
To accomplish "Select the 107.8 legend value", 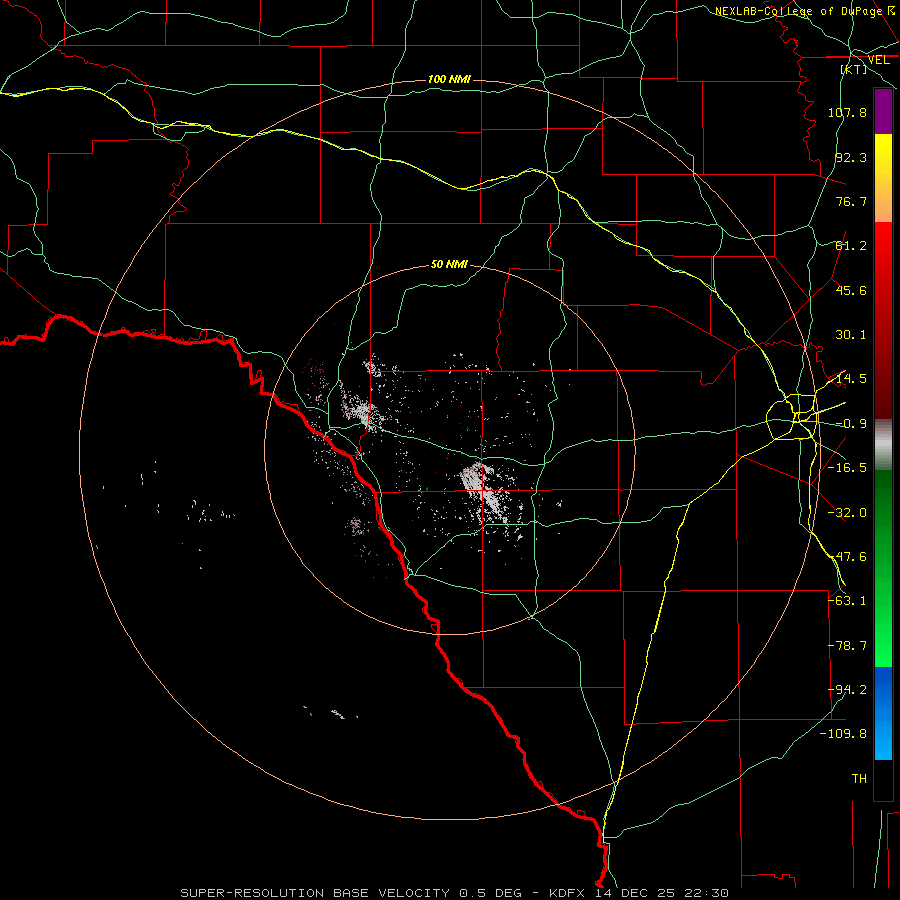I will coord(847,112).
